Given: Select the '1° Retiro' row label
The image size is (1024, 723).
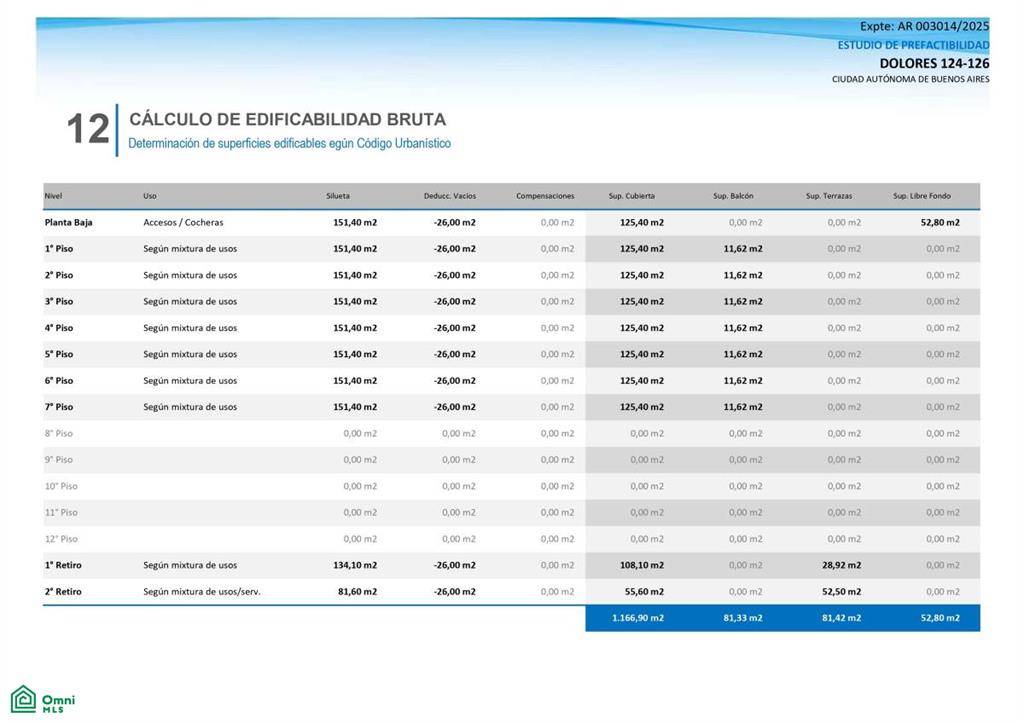Looking at the screenshot, I should 63,566.
